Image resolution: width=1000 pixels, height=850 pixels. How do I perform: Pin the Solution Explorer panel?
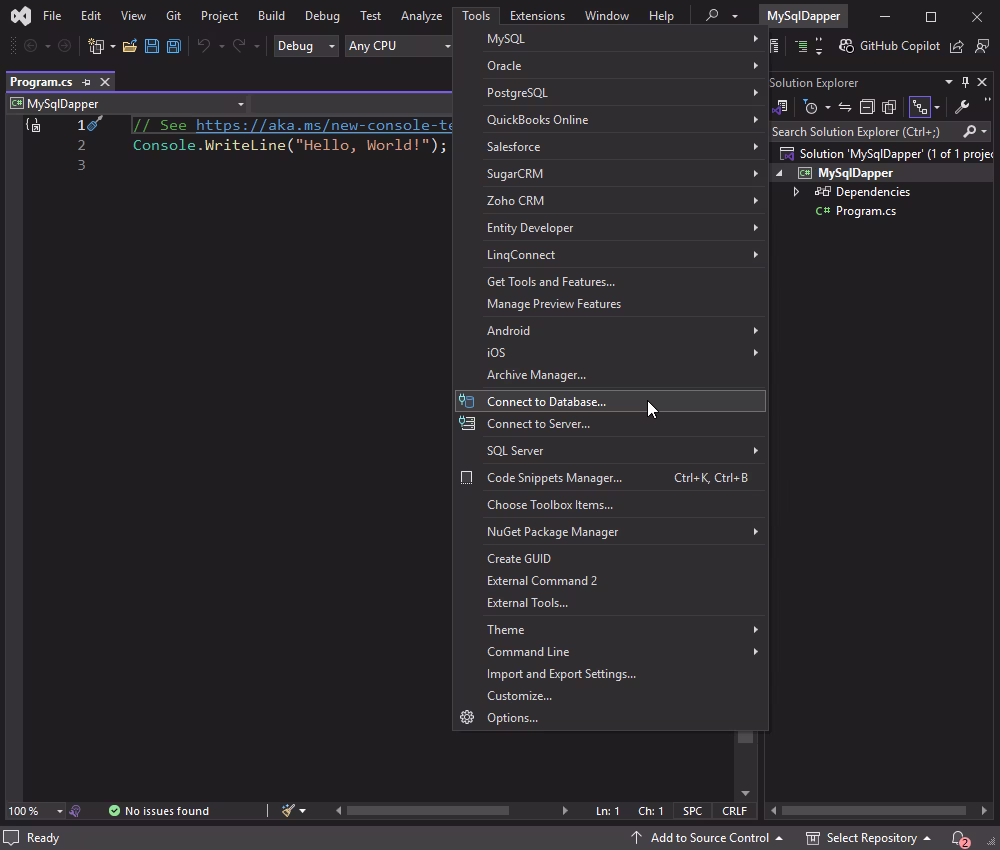point(967,82)
